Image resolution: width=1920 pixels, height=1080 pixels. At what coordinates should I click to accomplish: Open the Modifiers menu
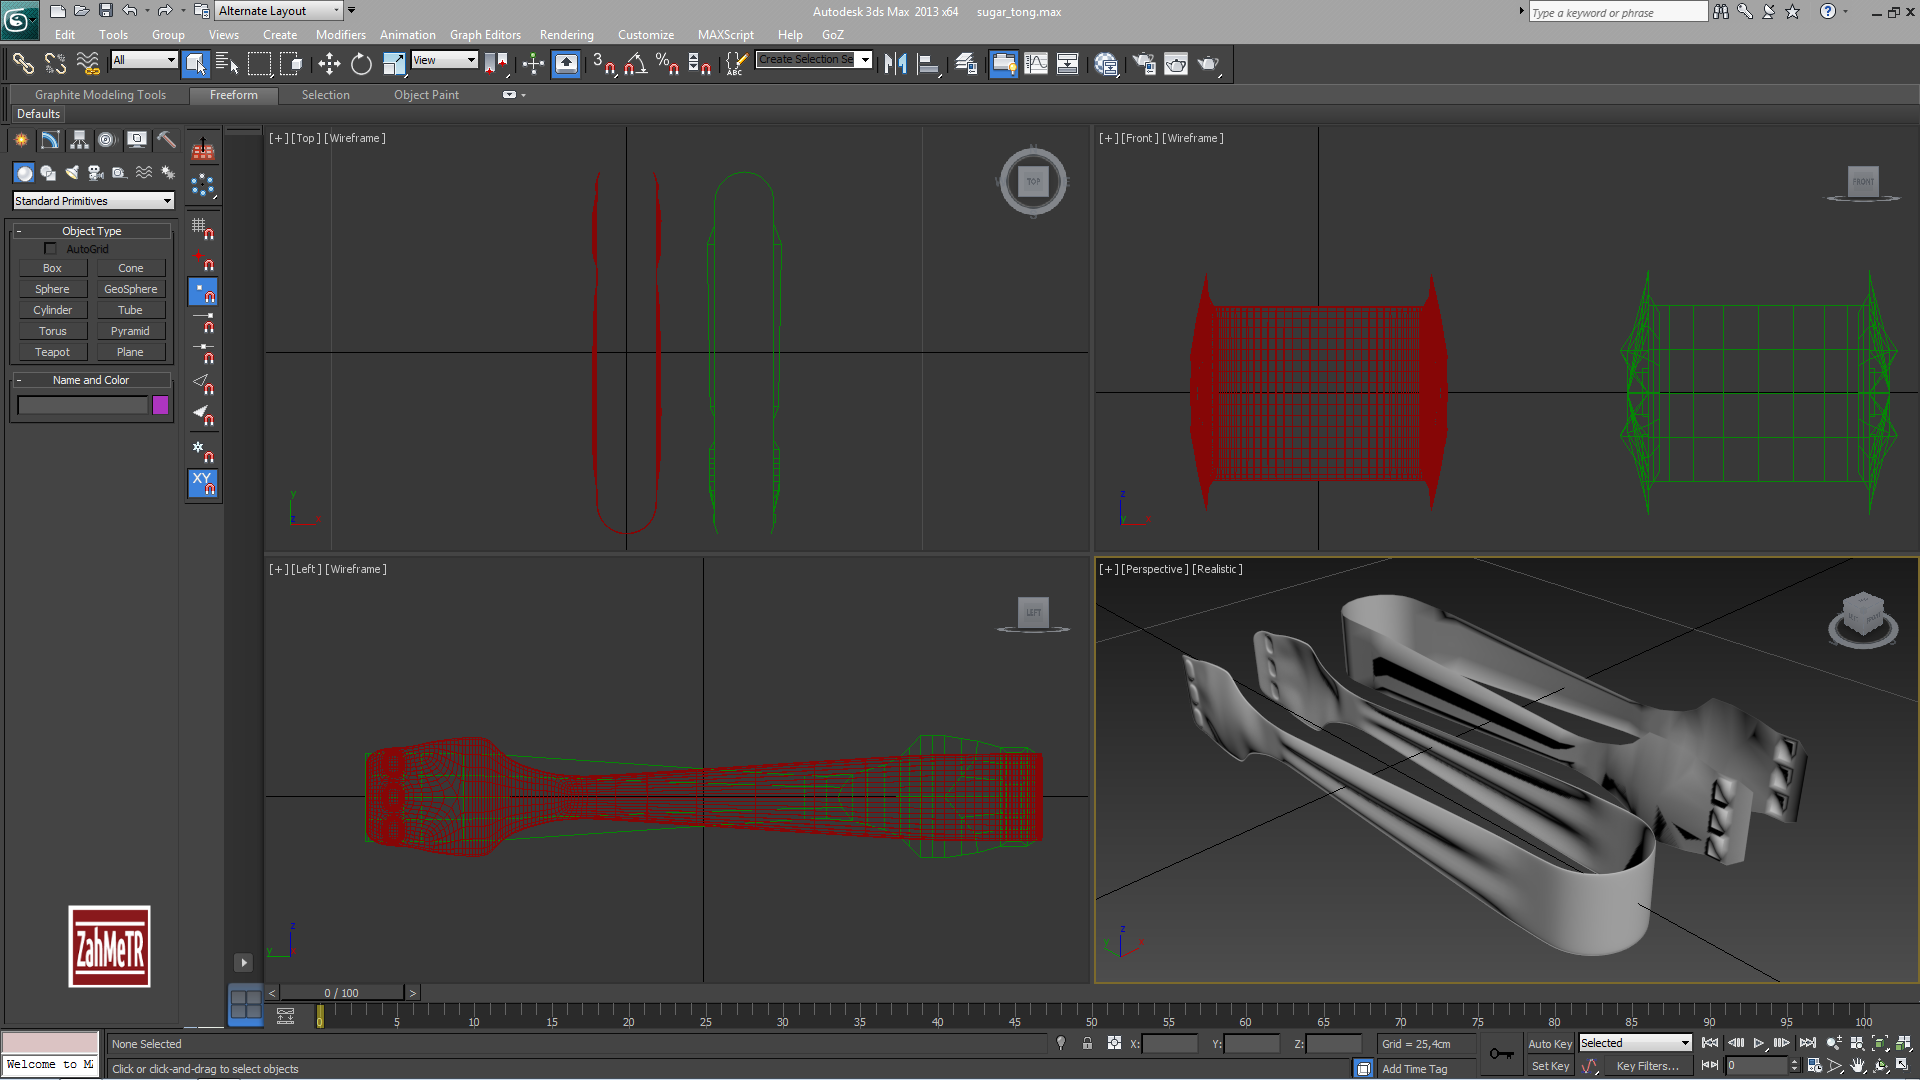(x=340, y=35)
